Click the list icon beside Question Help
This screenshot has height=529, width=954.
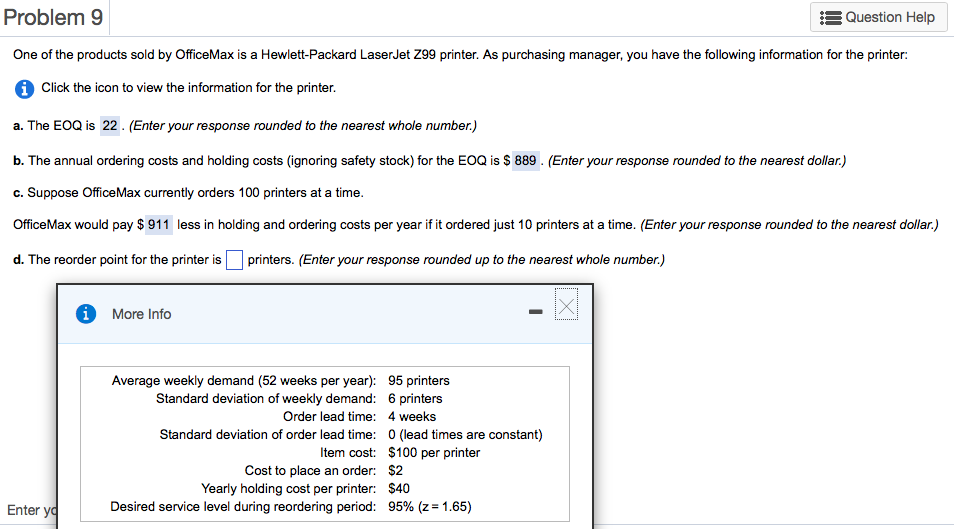(830, 18)
